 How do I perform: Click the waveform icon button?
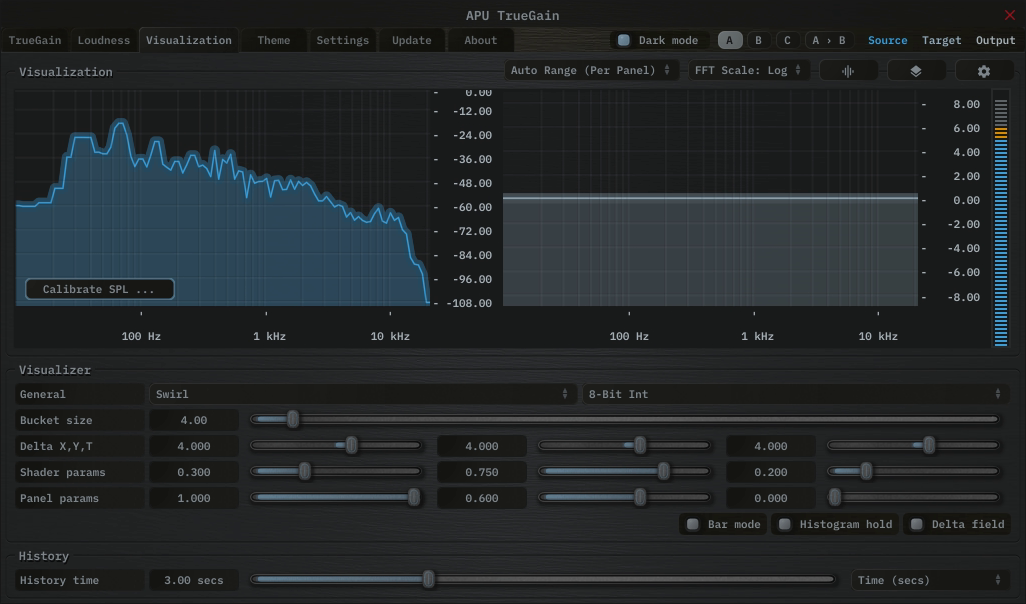click(x=849, y=71)
